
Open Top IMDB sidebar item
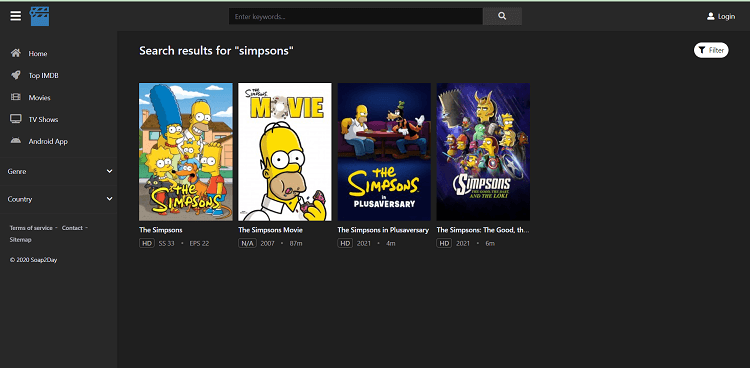(44, 76)
